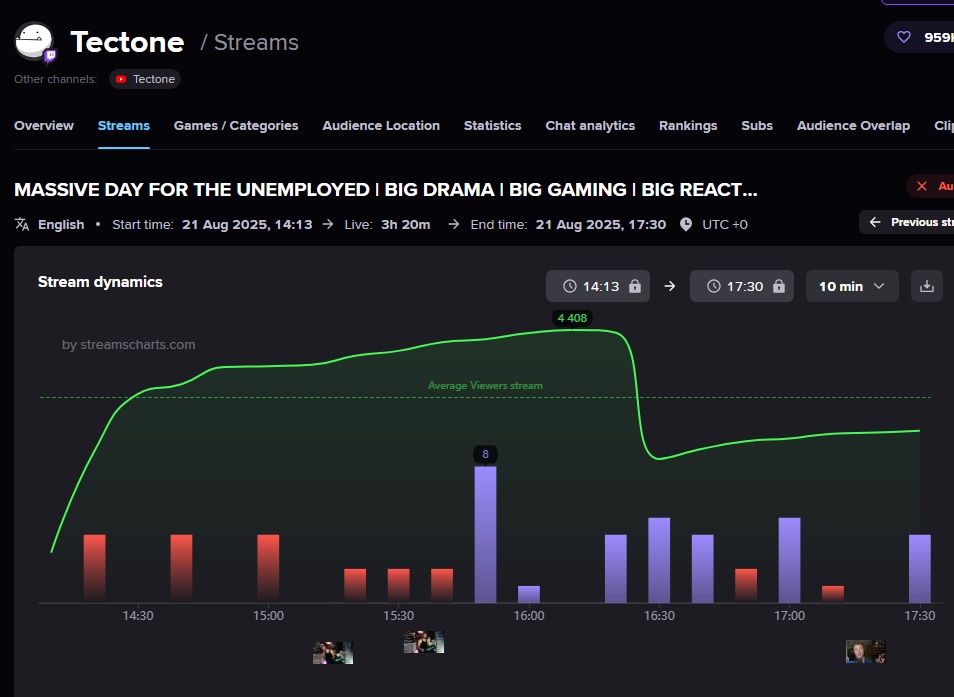Click the 'Average Viewers stream' label

(x=486, y=386)
